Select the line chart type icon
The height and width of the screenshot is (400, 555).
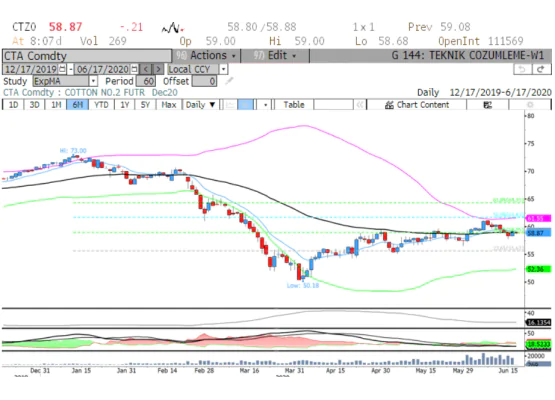click(x=230, y=105)
